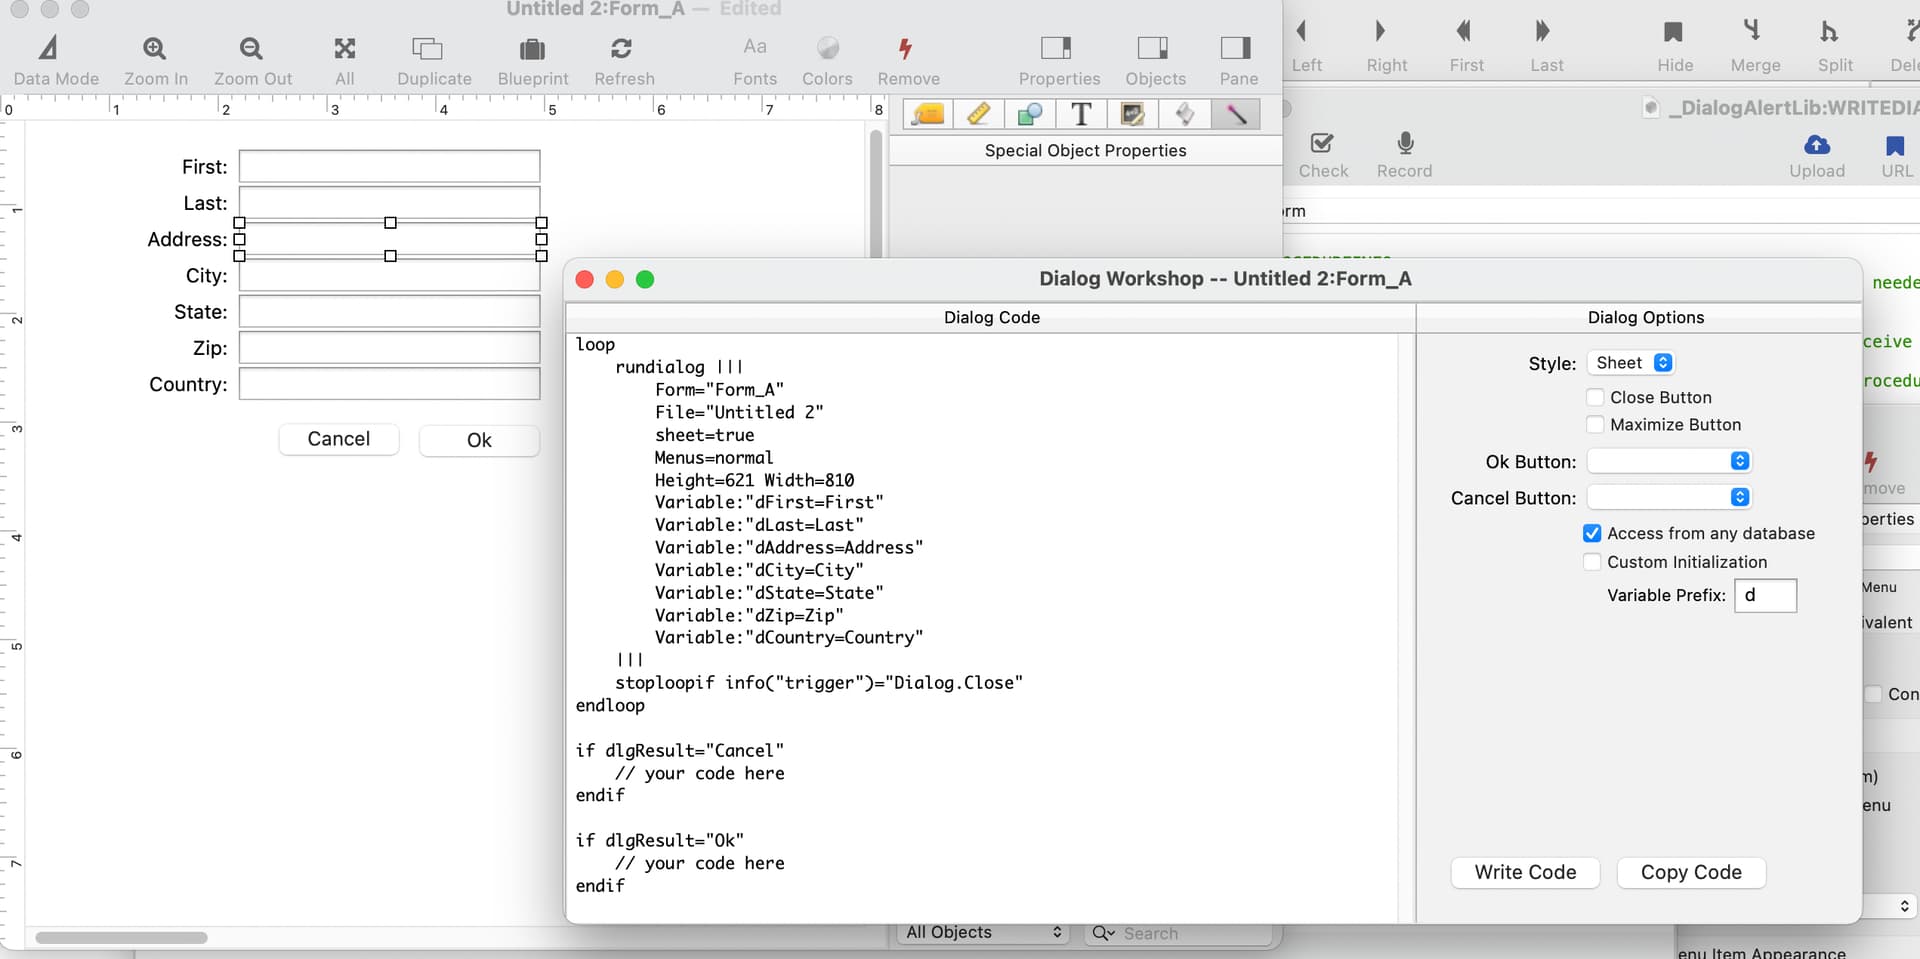
Task: Select the magic wand special properties icon
Action: click(1236, 114)
